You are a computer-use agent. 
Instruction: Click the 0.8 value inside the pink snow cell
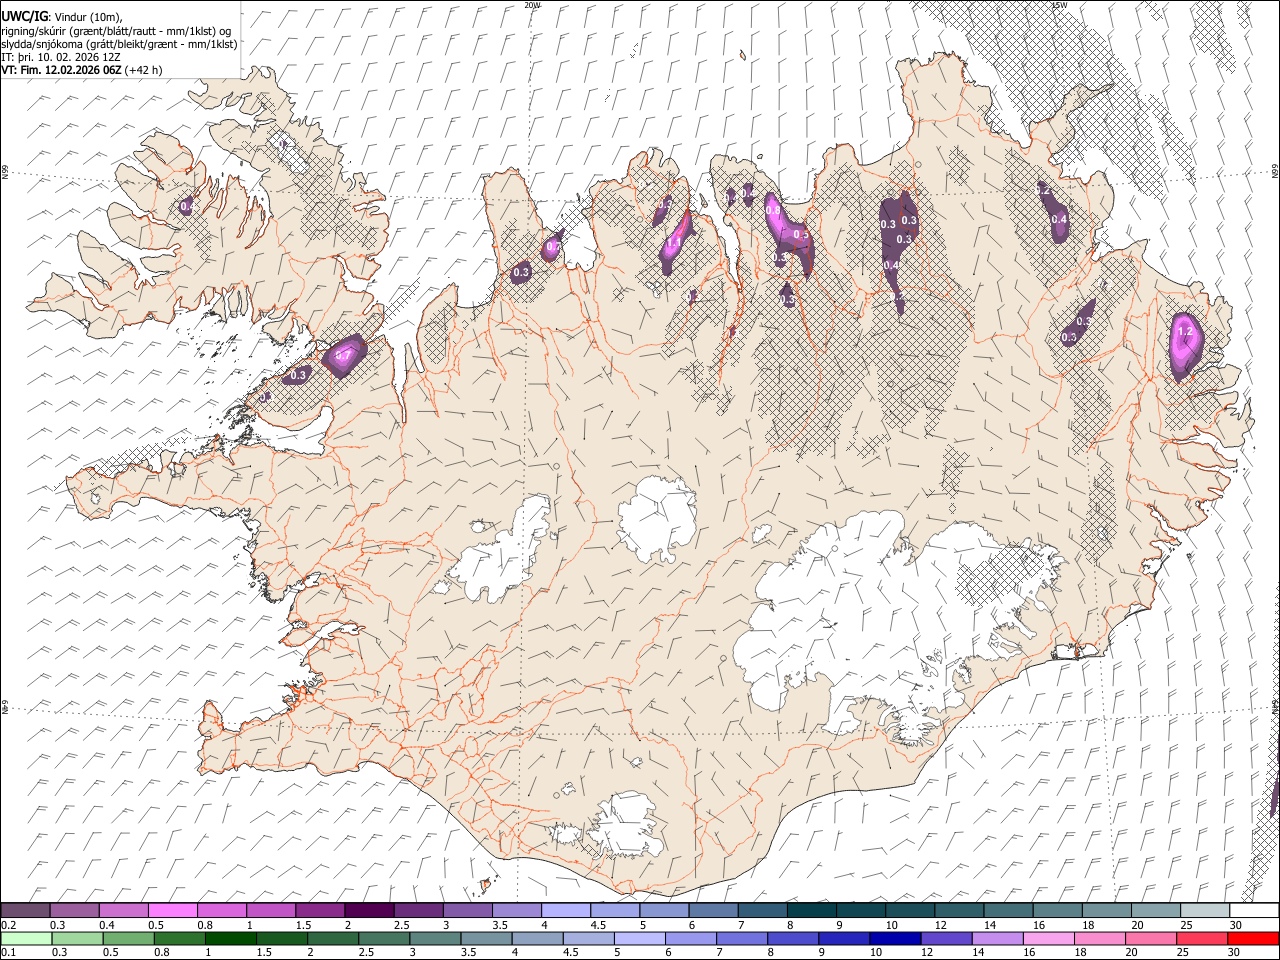point(773,210)
